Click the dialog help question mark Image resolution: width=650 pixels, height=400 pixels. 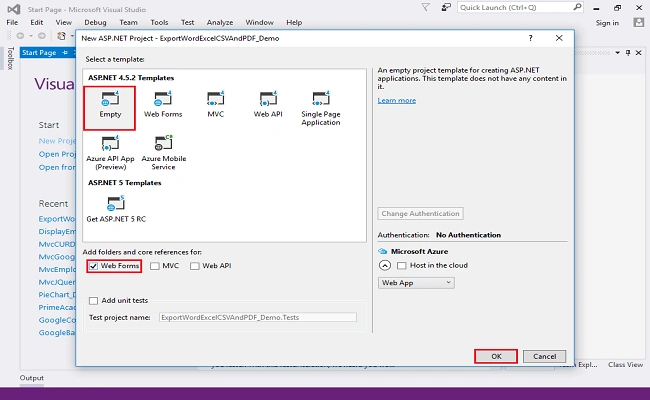(531, 38)
